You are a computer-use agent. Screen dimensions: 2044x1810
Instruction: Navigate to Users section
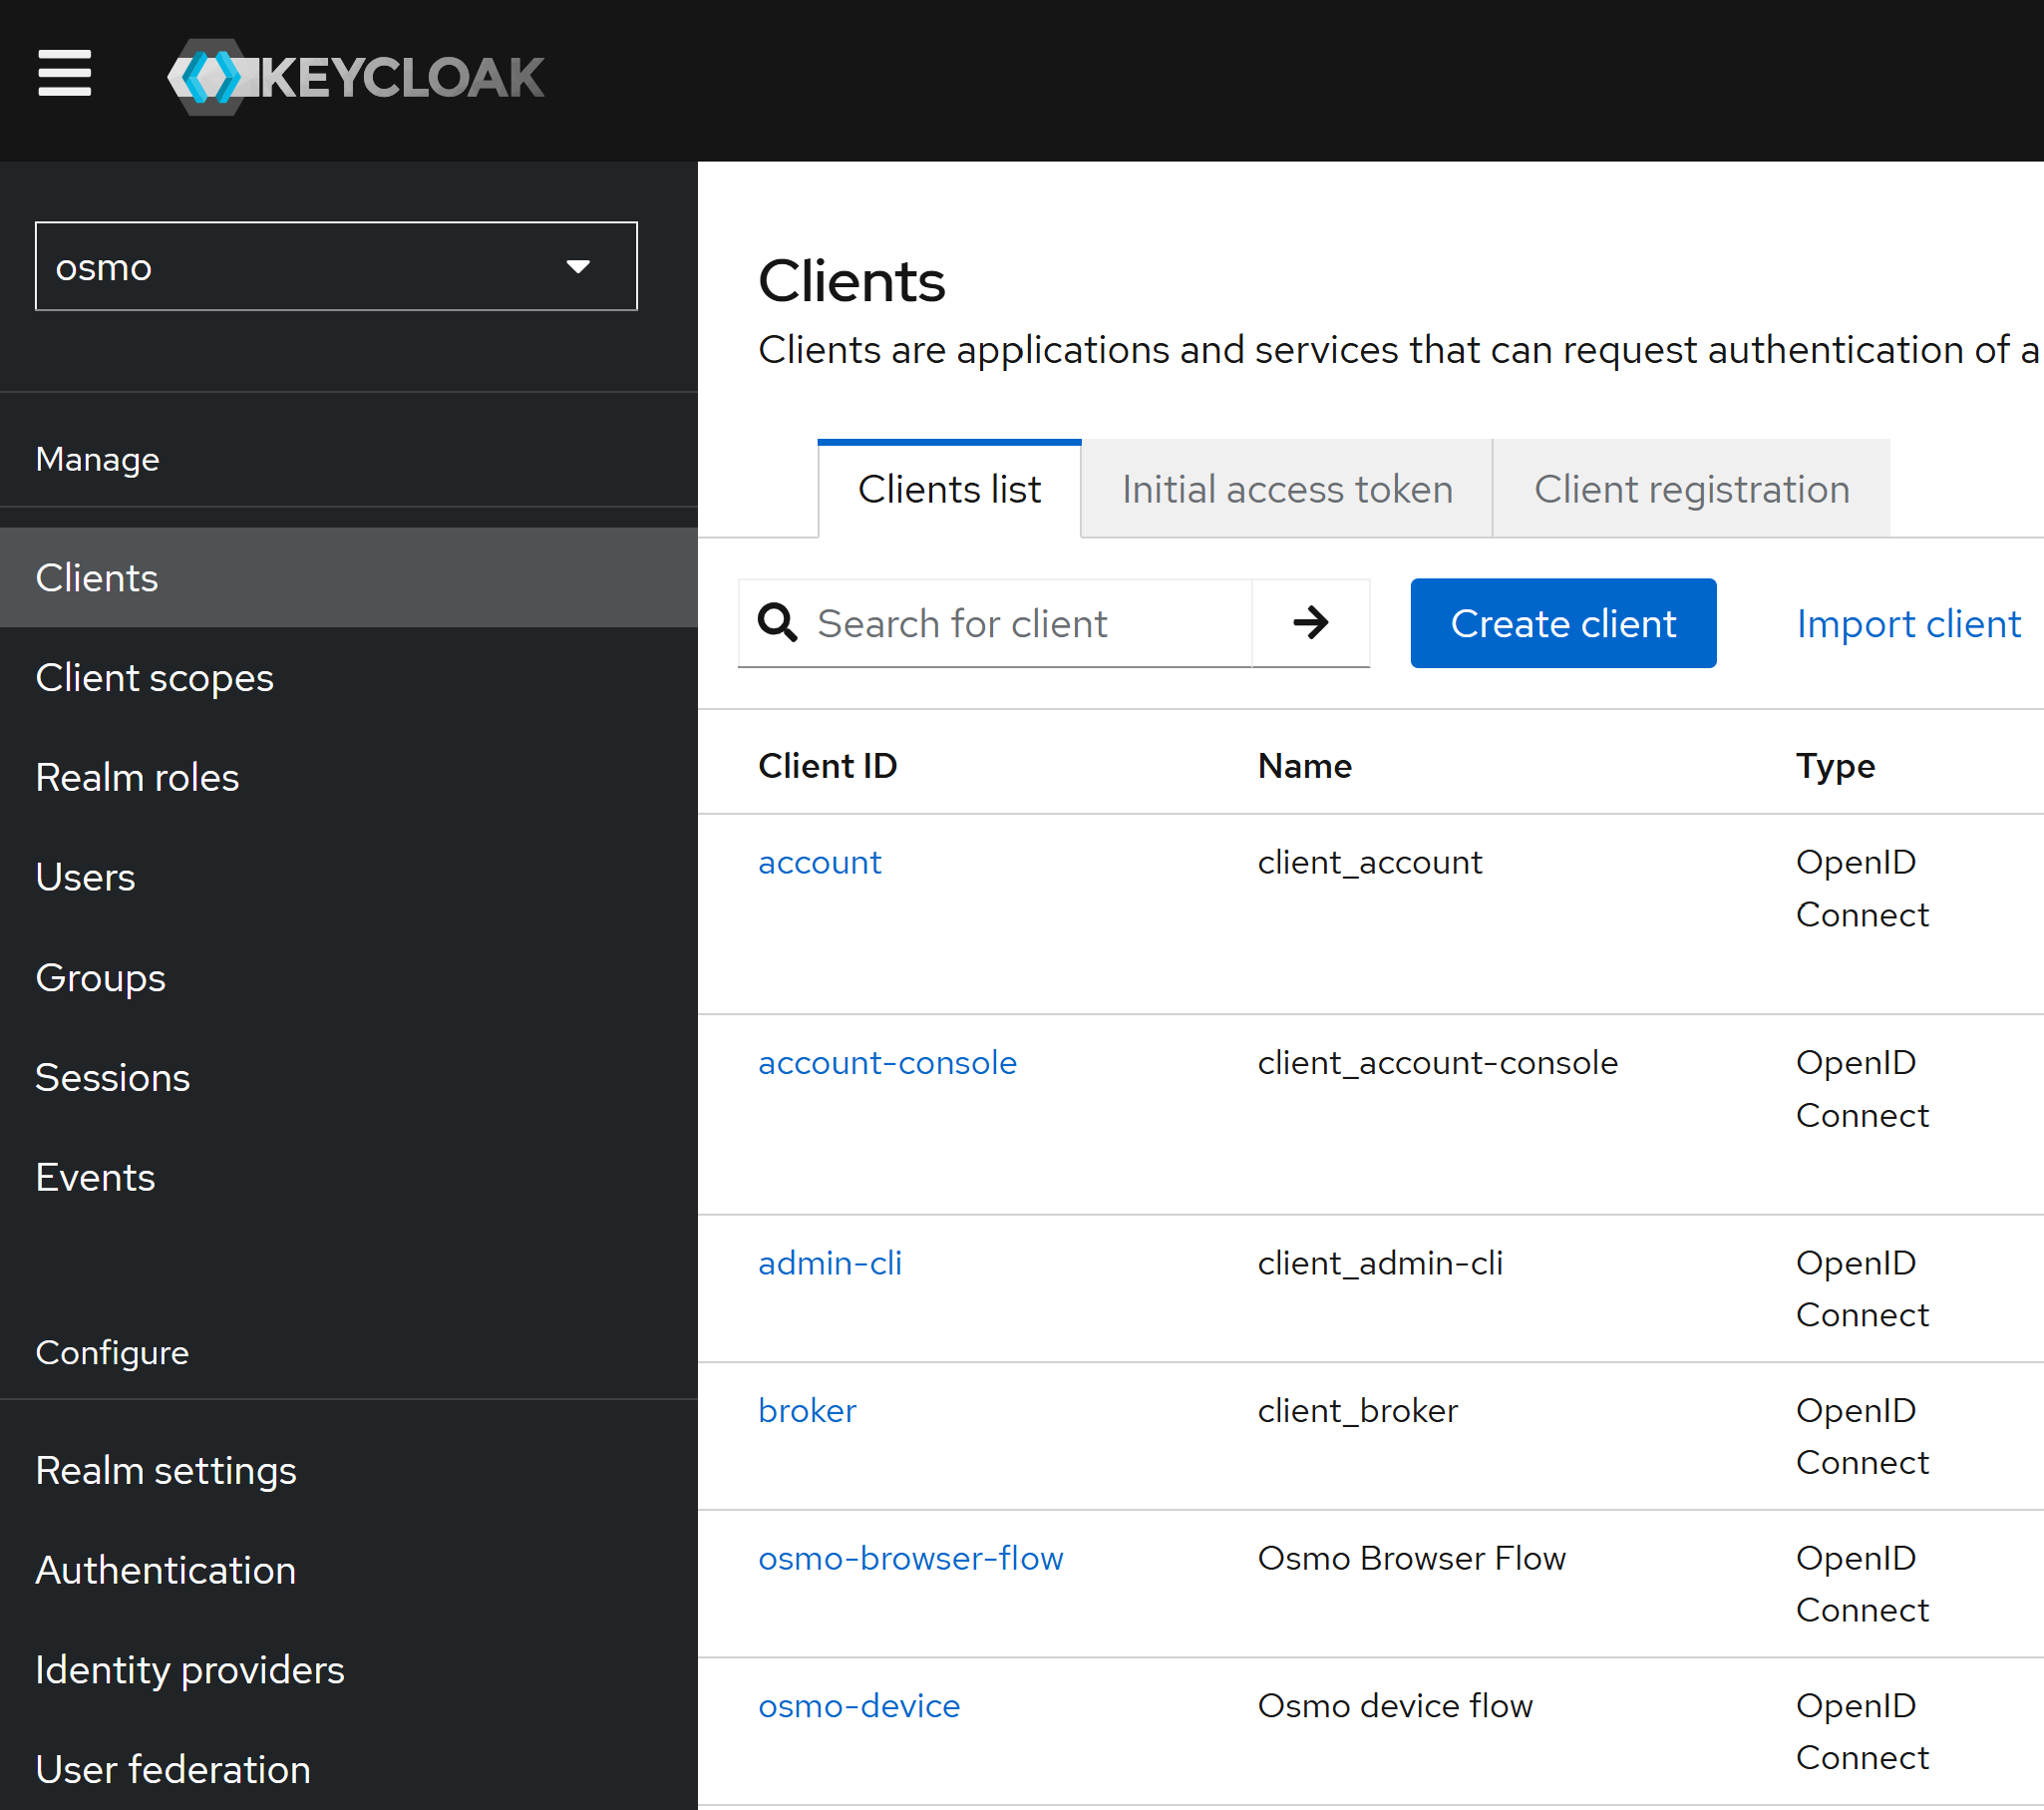tap(85, 877)
